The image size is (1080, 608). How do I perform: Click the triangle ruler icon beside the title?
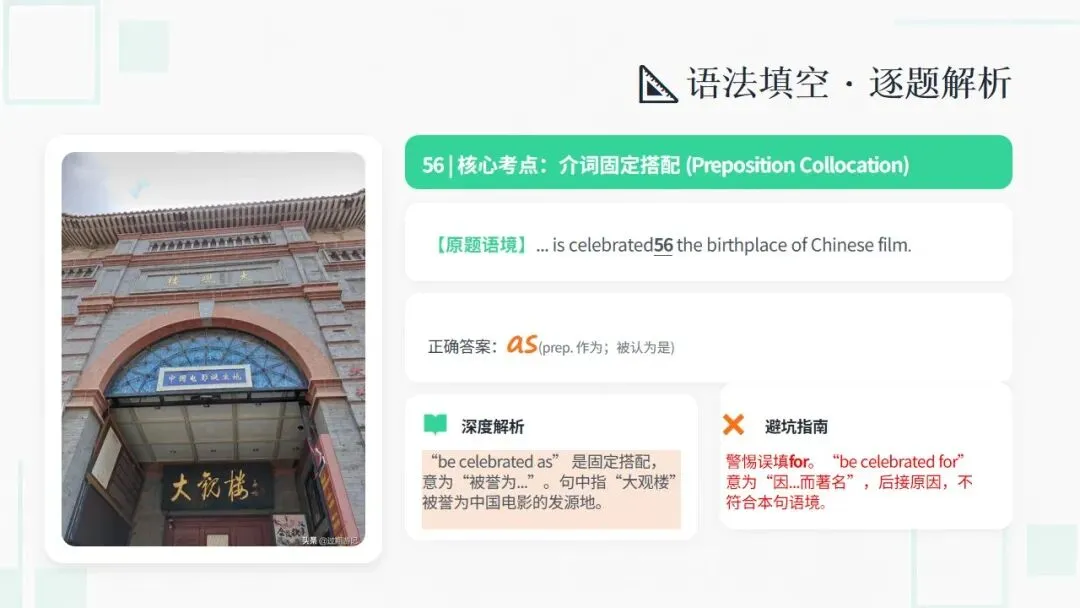(657, 84)
